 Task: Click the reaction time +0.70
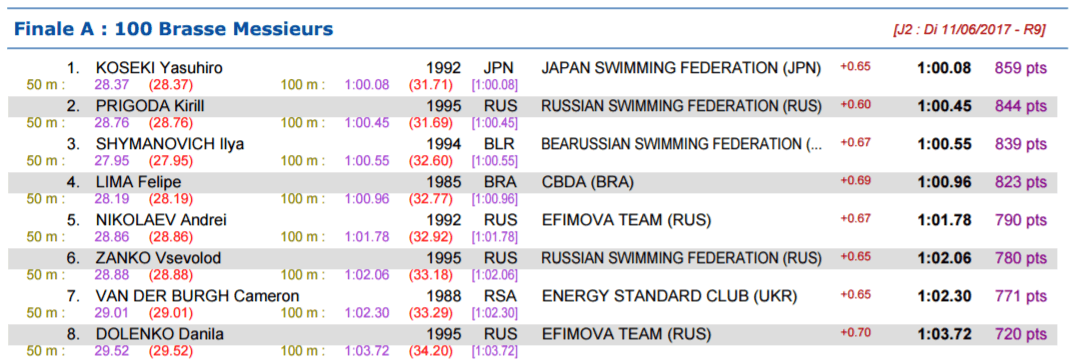pyautogui.click(x=855, y=333)
